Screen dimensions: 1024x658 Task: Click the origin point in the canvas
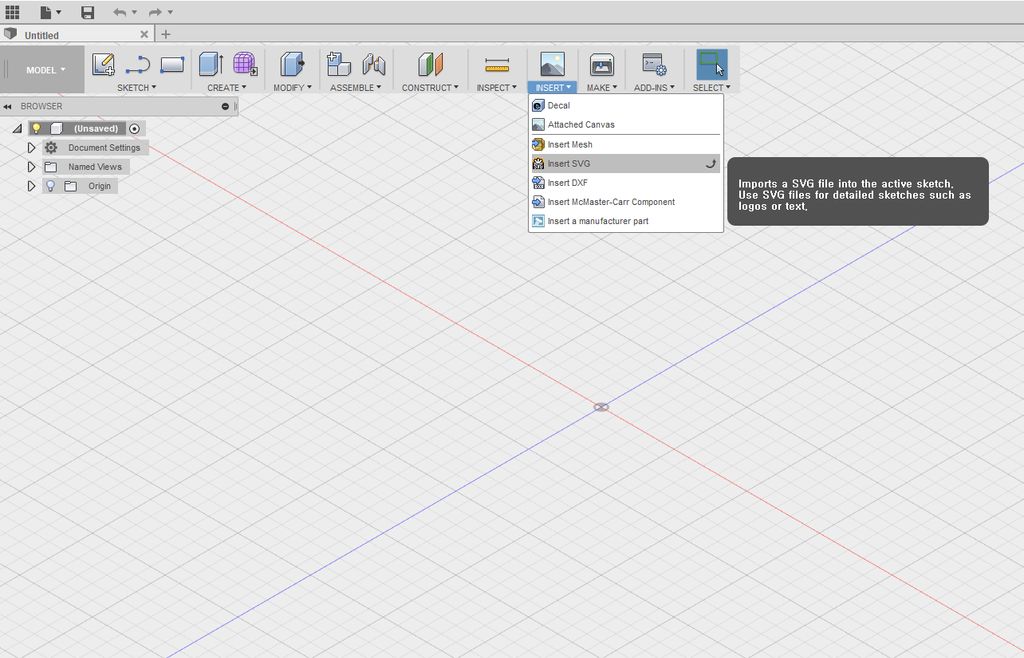(601, 407)
